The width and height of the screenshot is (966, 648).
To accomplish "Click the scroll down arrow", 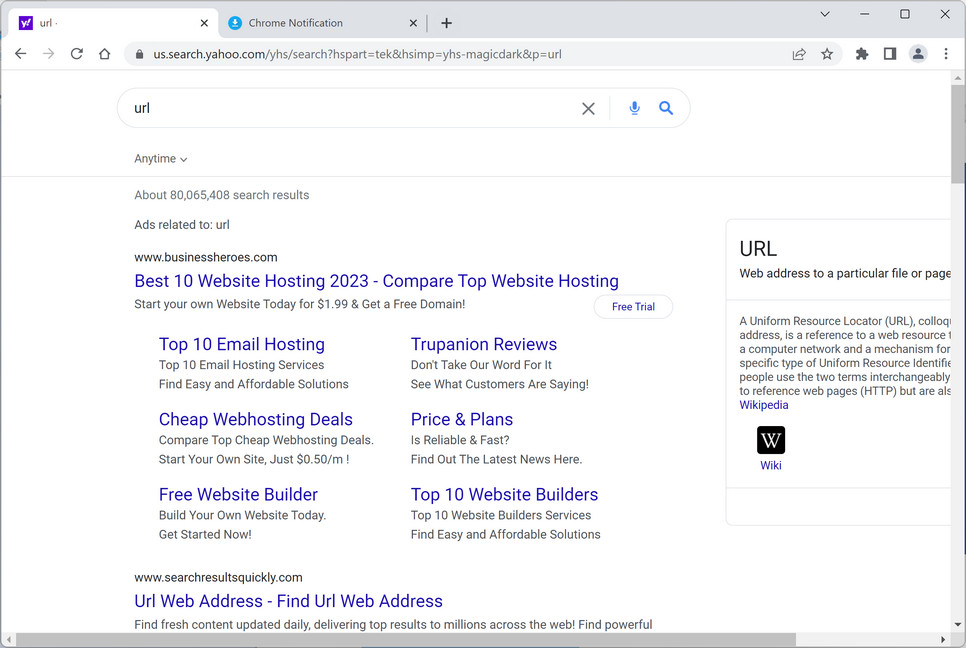I will click(x=957, y=625).
